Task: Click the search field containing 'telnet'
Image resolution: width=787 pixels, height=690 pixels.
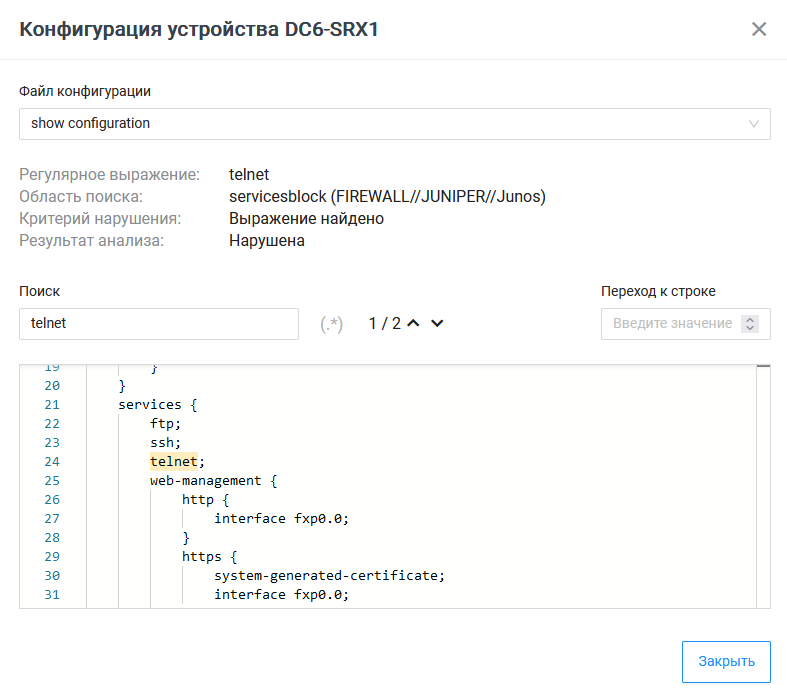Action: click(158, 324)
